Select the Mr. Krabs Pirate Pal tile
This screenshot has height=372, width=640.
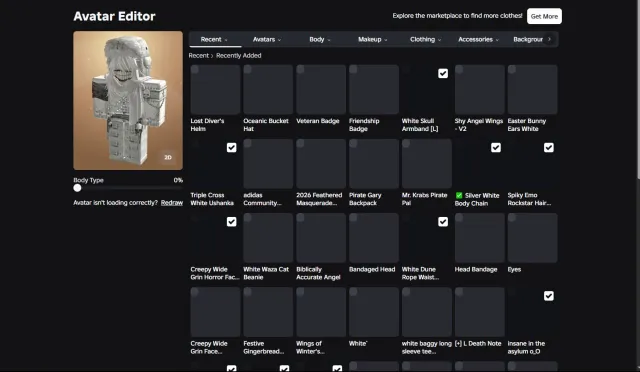click(427, 164)
